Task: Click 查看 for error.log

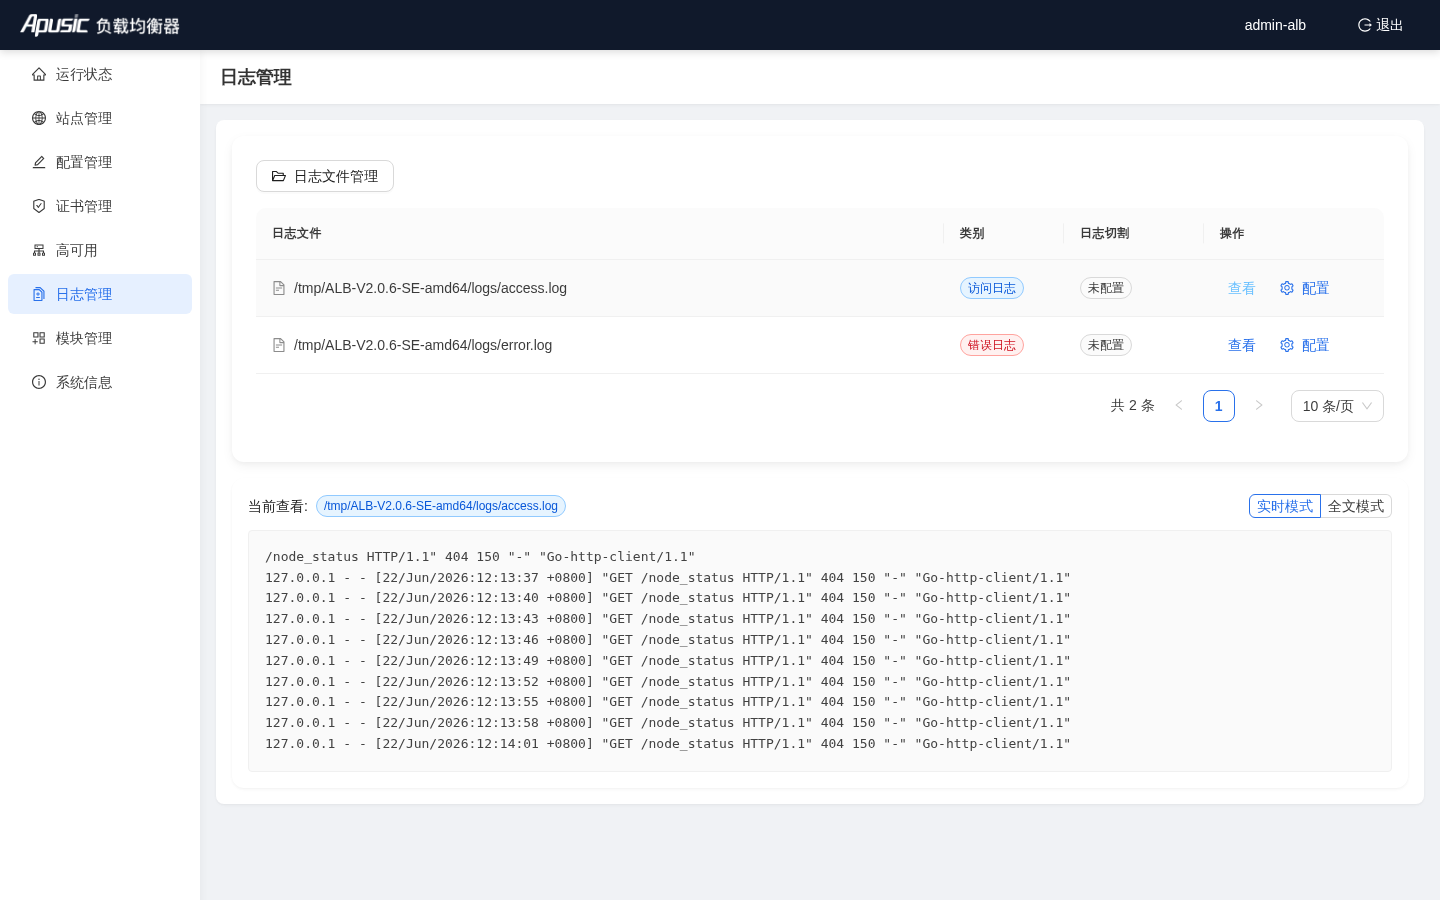Action: 1242,345
